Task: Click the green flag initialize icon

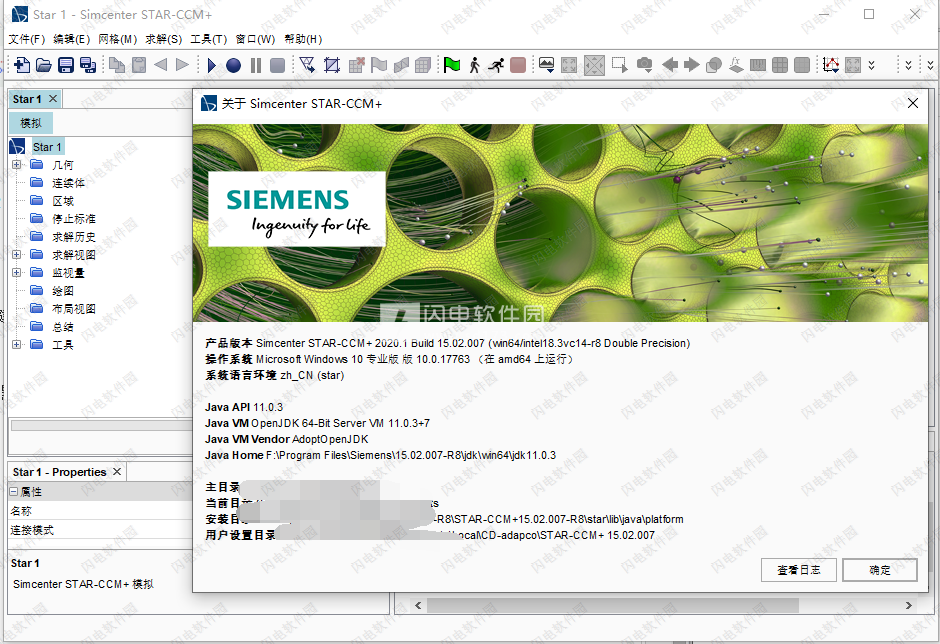Action: (452, 65)
